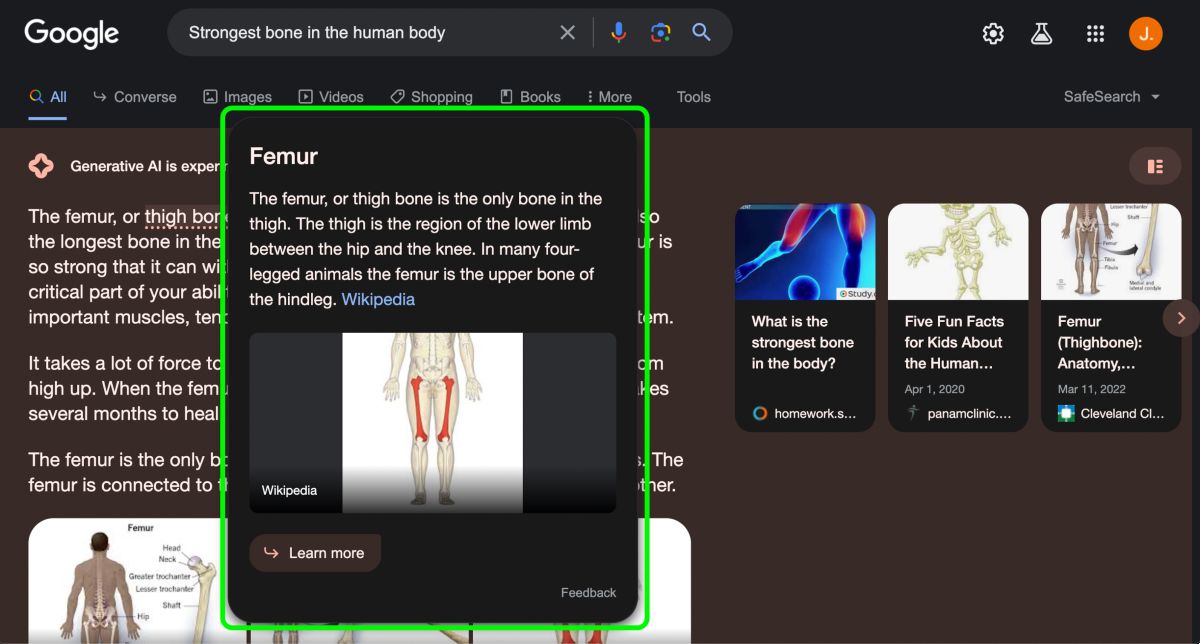Screen dimensions: 1200x644
Task: Click into the search query field
Action: pyautogui.click(x=366, y=32)
